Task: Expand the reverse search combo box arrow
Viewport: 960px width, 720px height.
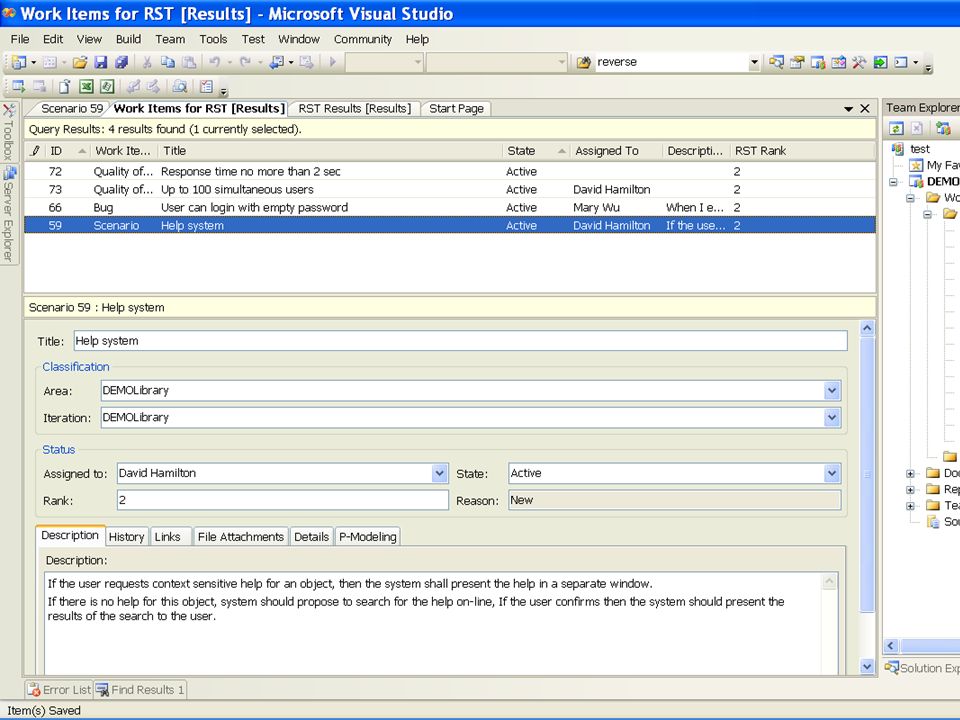Action: click(x=754, y=62)
